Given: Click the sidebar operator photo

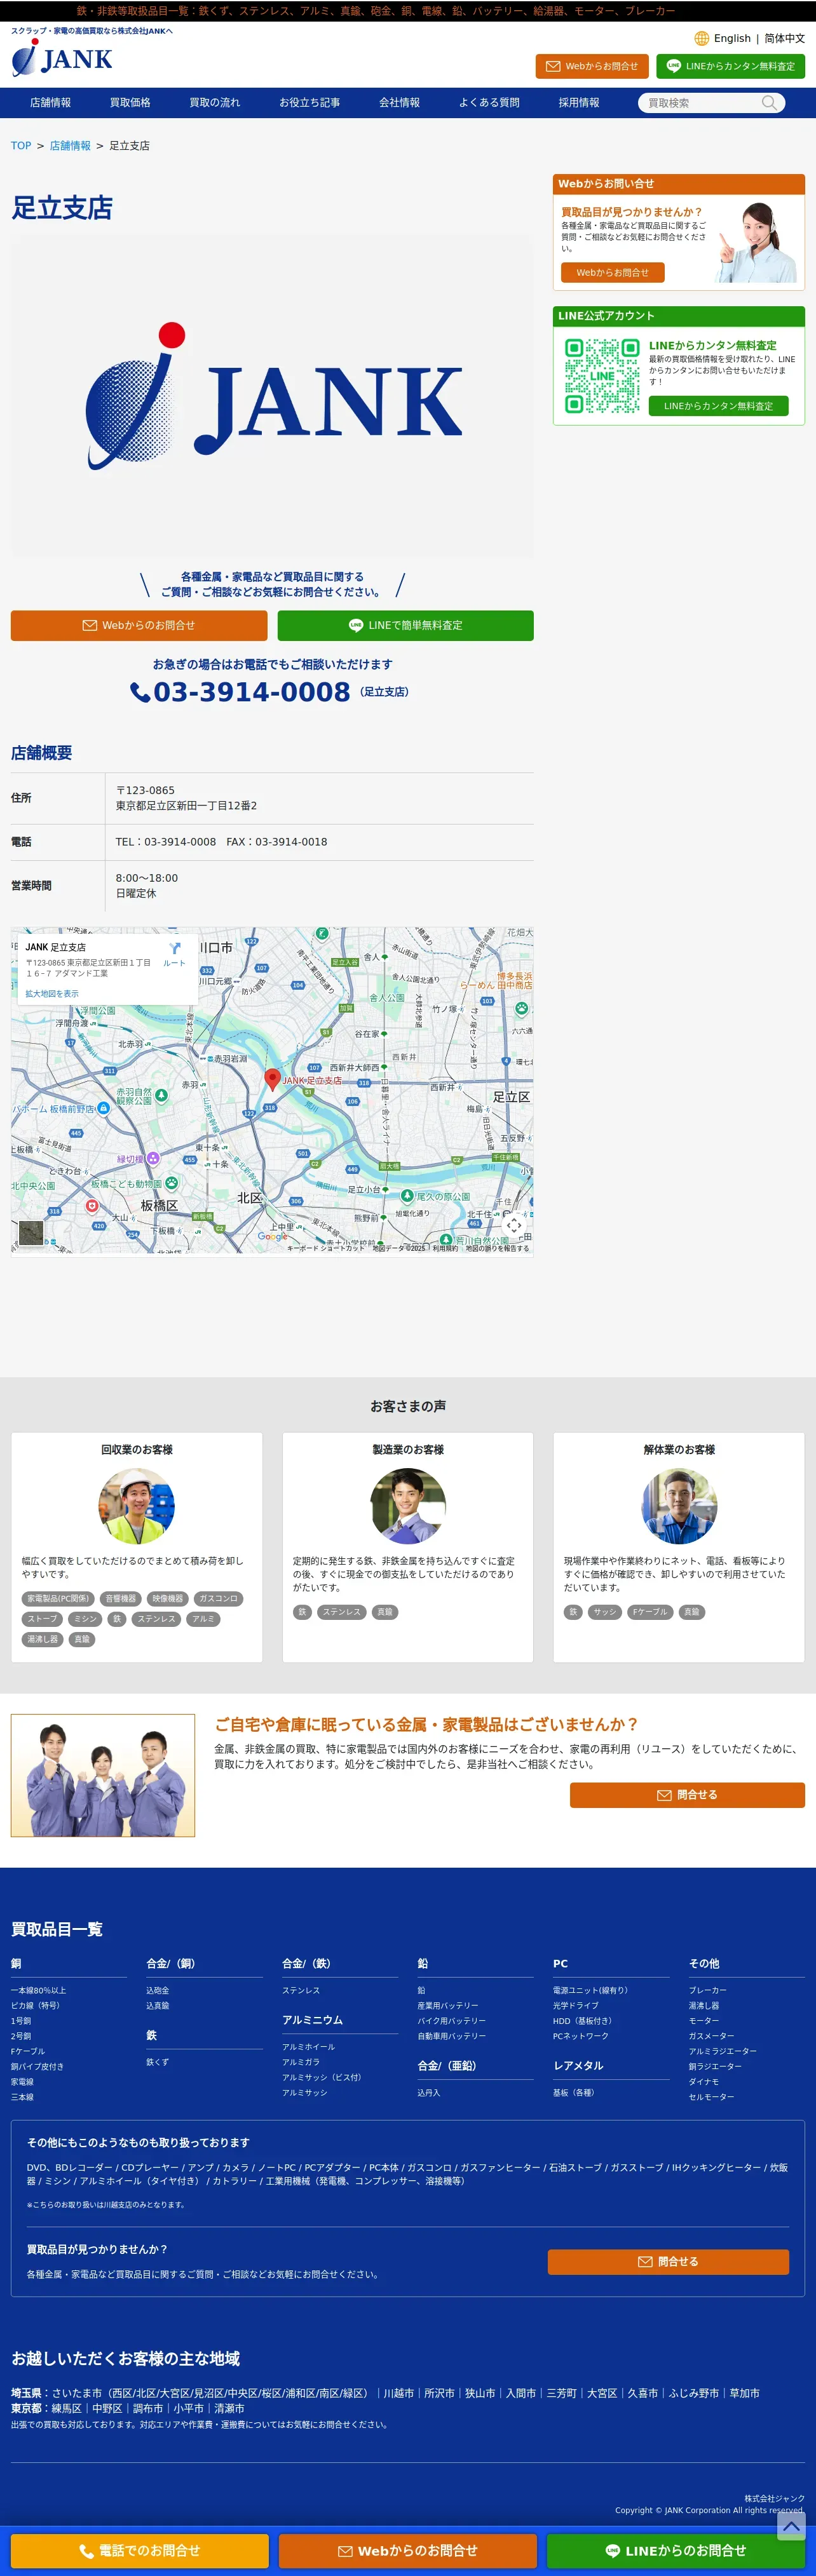Looking at the screenshot, I should tap(755, 241).
